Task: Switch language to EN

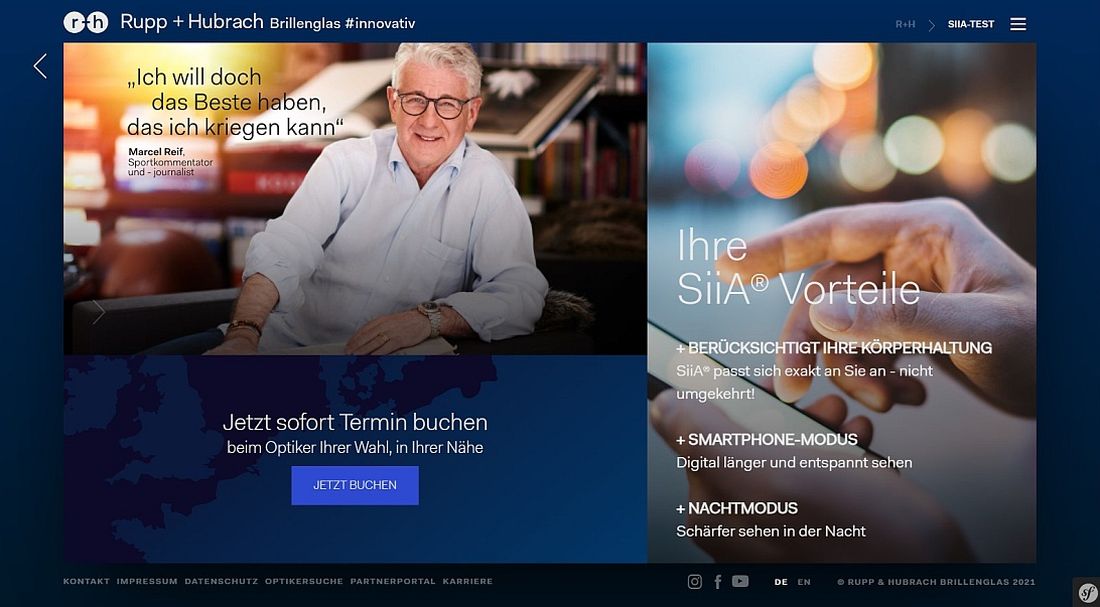Action: 804,582
